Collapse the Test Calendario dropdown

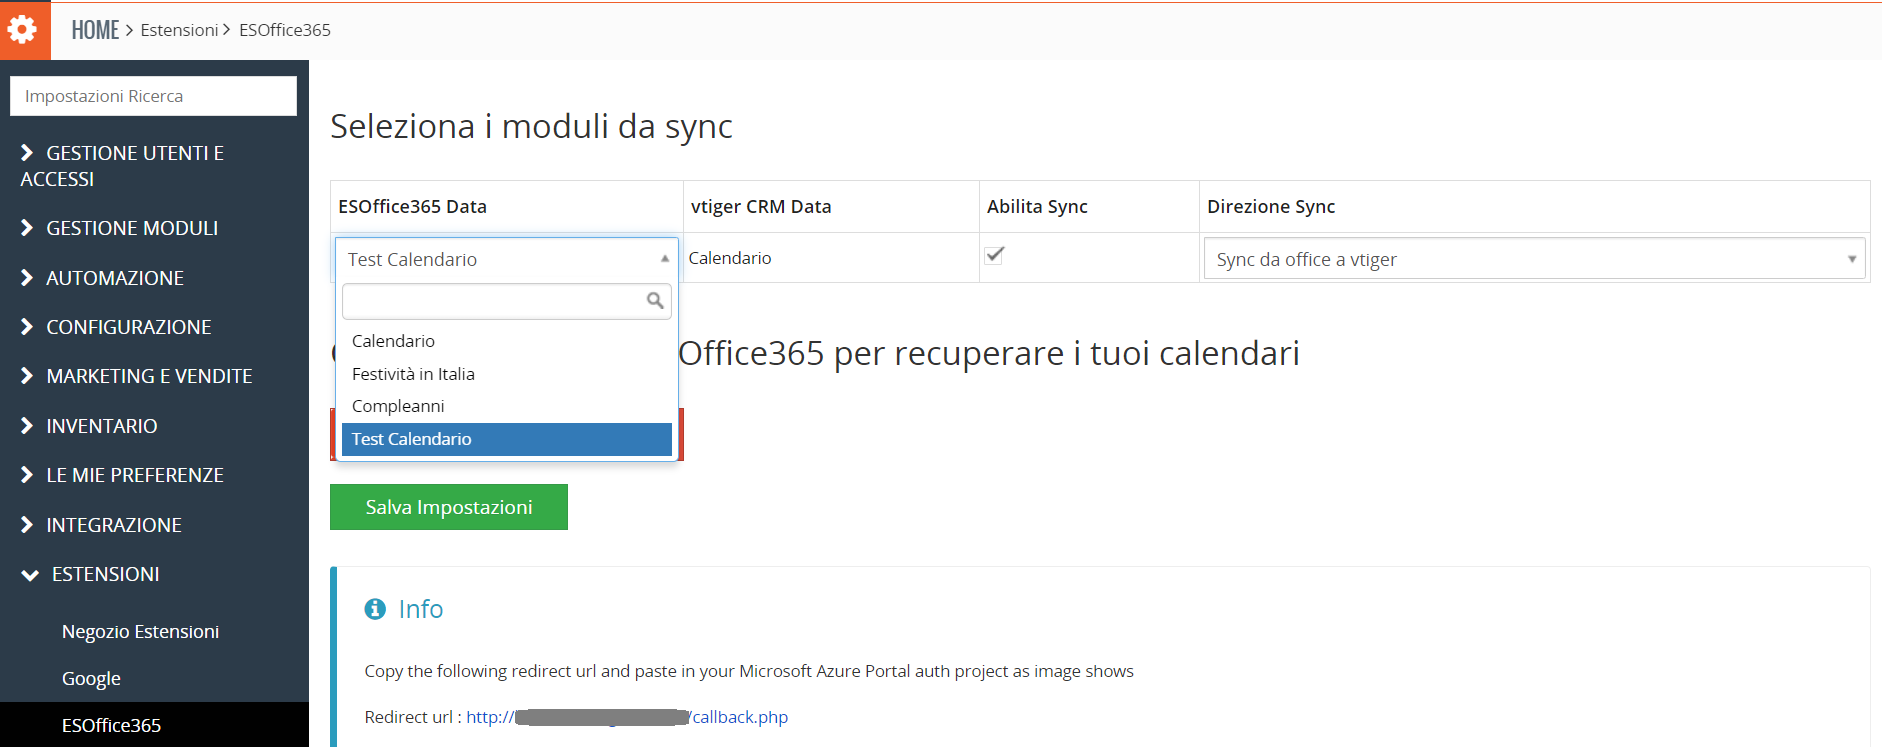click(507, 259)
